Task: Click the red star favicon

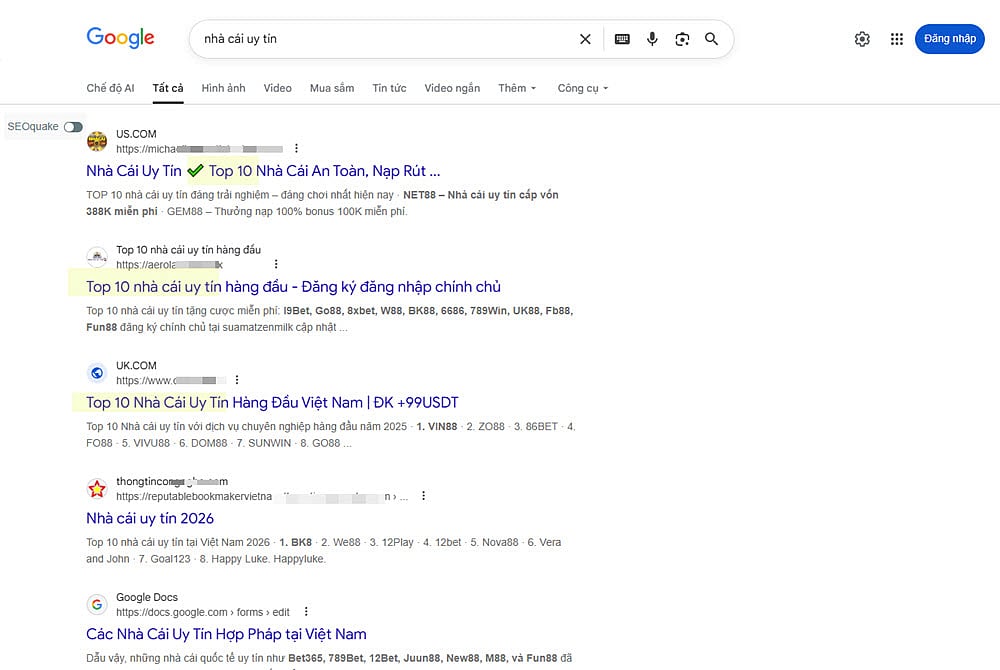Action: [x=97, y=489]
